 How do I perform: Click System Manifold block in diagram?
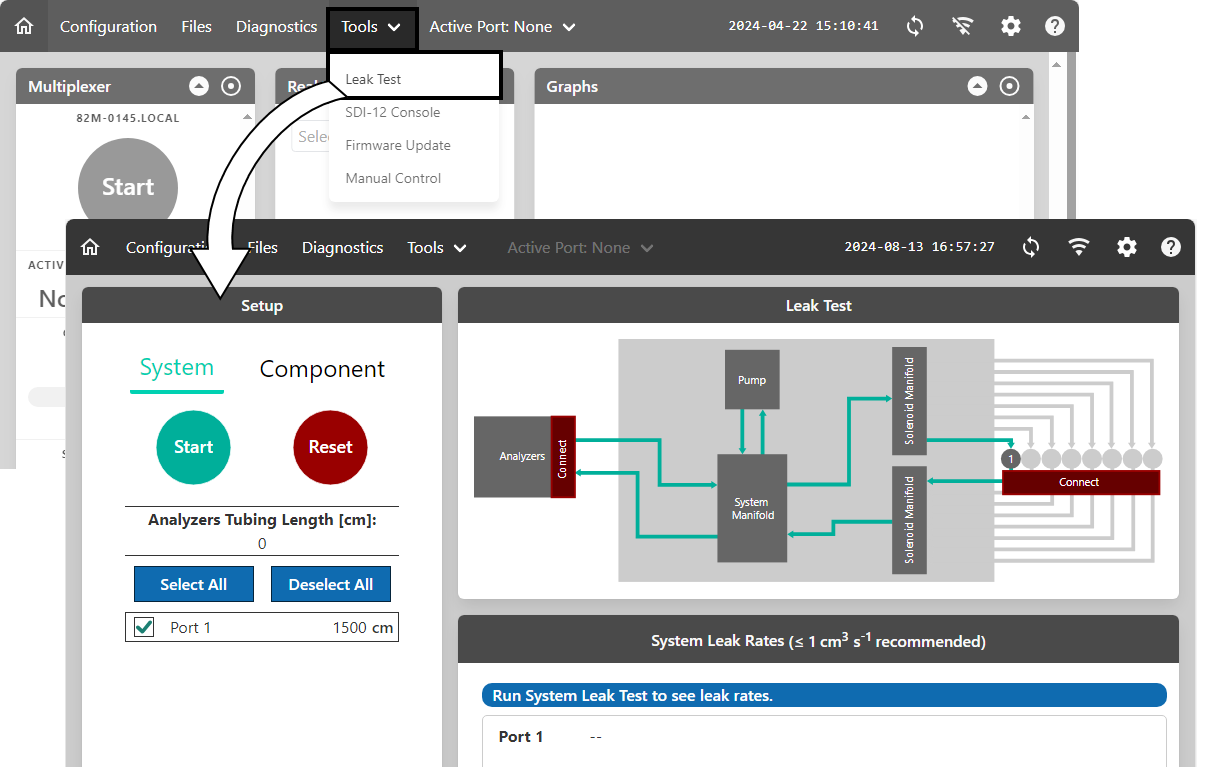coord(752,508)
